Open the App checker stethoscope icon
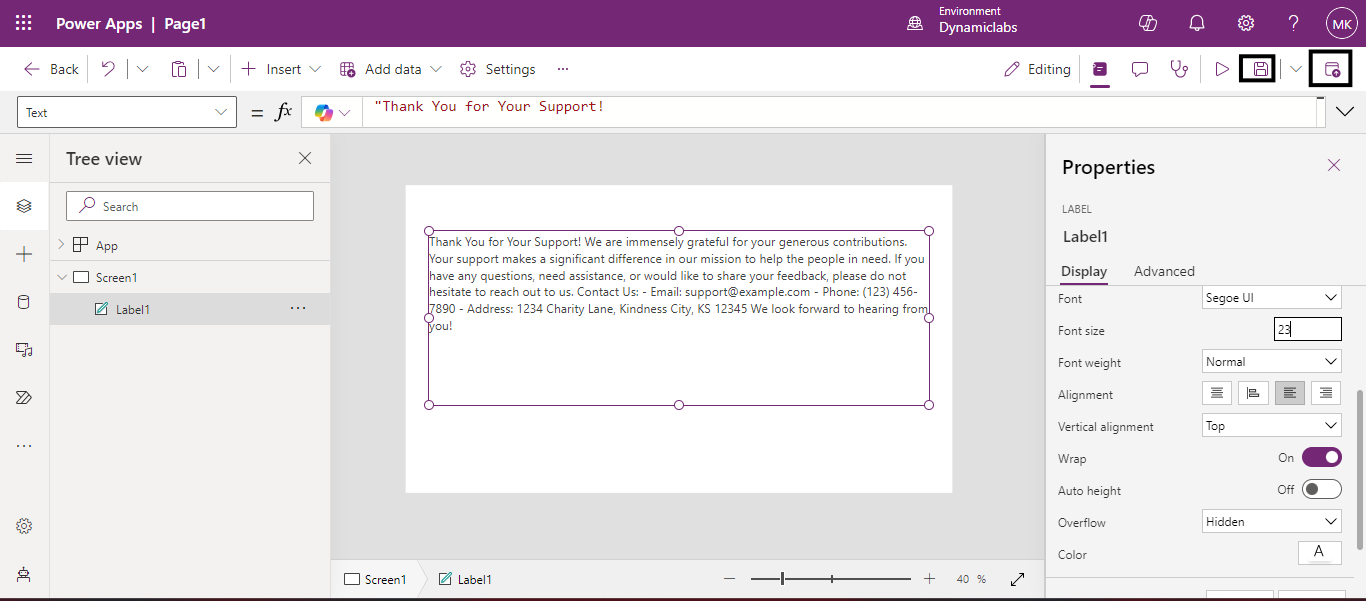This screenshot has height=601, width=1366. coord(1180,69)
